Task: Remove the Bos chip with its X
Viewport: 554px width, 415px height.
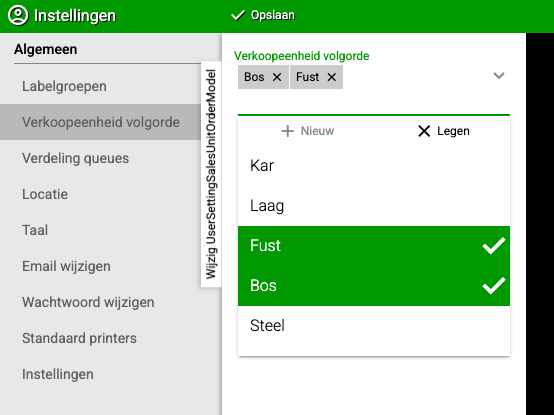Action: pyautogui.click(x=277, y=77)
